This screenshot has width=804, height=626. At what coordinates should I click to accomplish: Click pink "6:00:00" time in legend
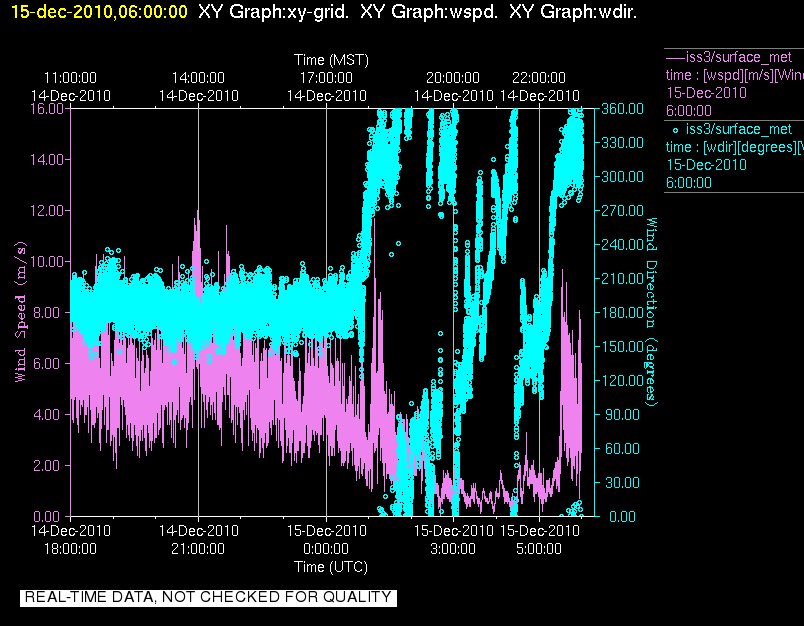[689, 111]
